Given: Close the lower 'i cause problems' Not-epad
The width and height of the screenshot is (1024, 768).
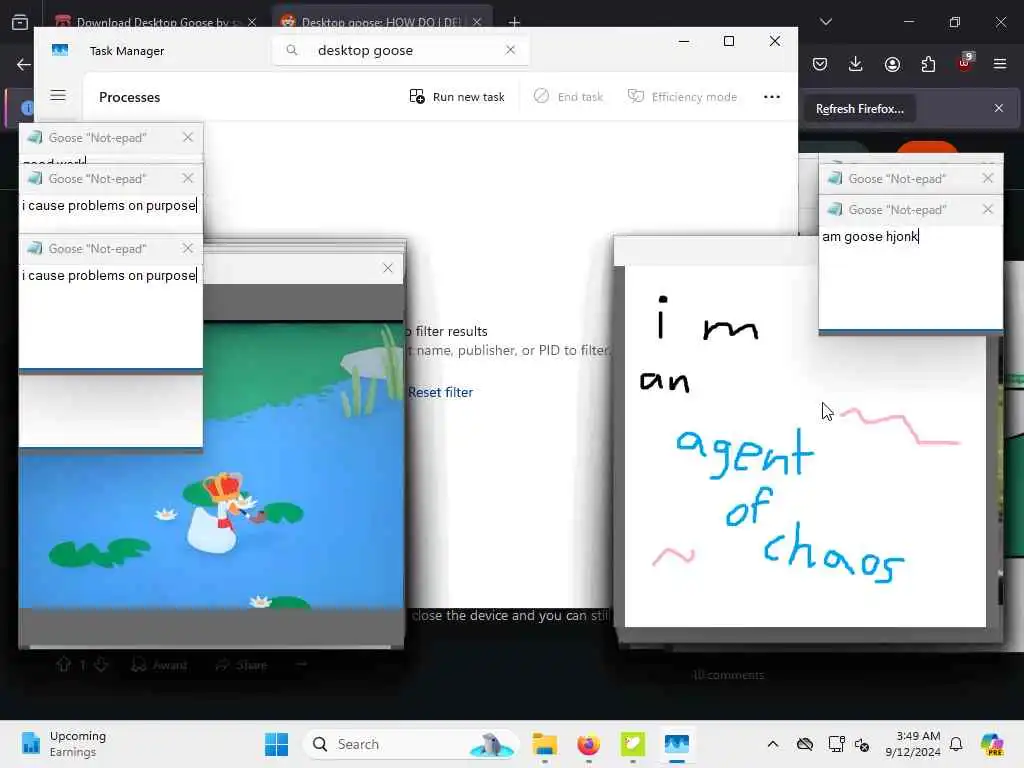Looking at the screenshot, I should [188, 248].
